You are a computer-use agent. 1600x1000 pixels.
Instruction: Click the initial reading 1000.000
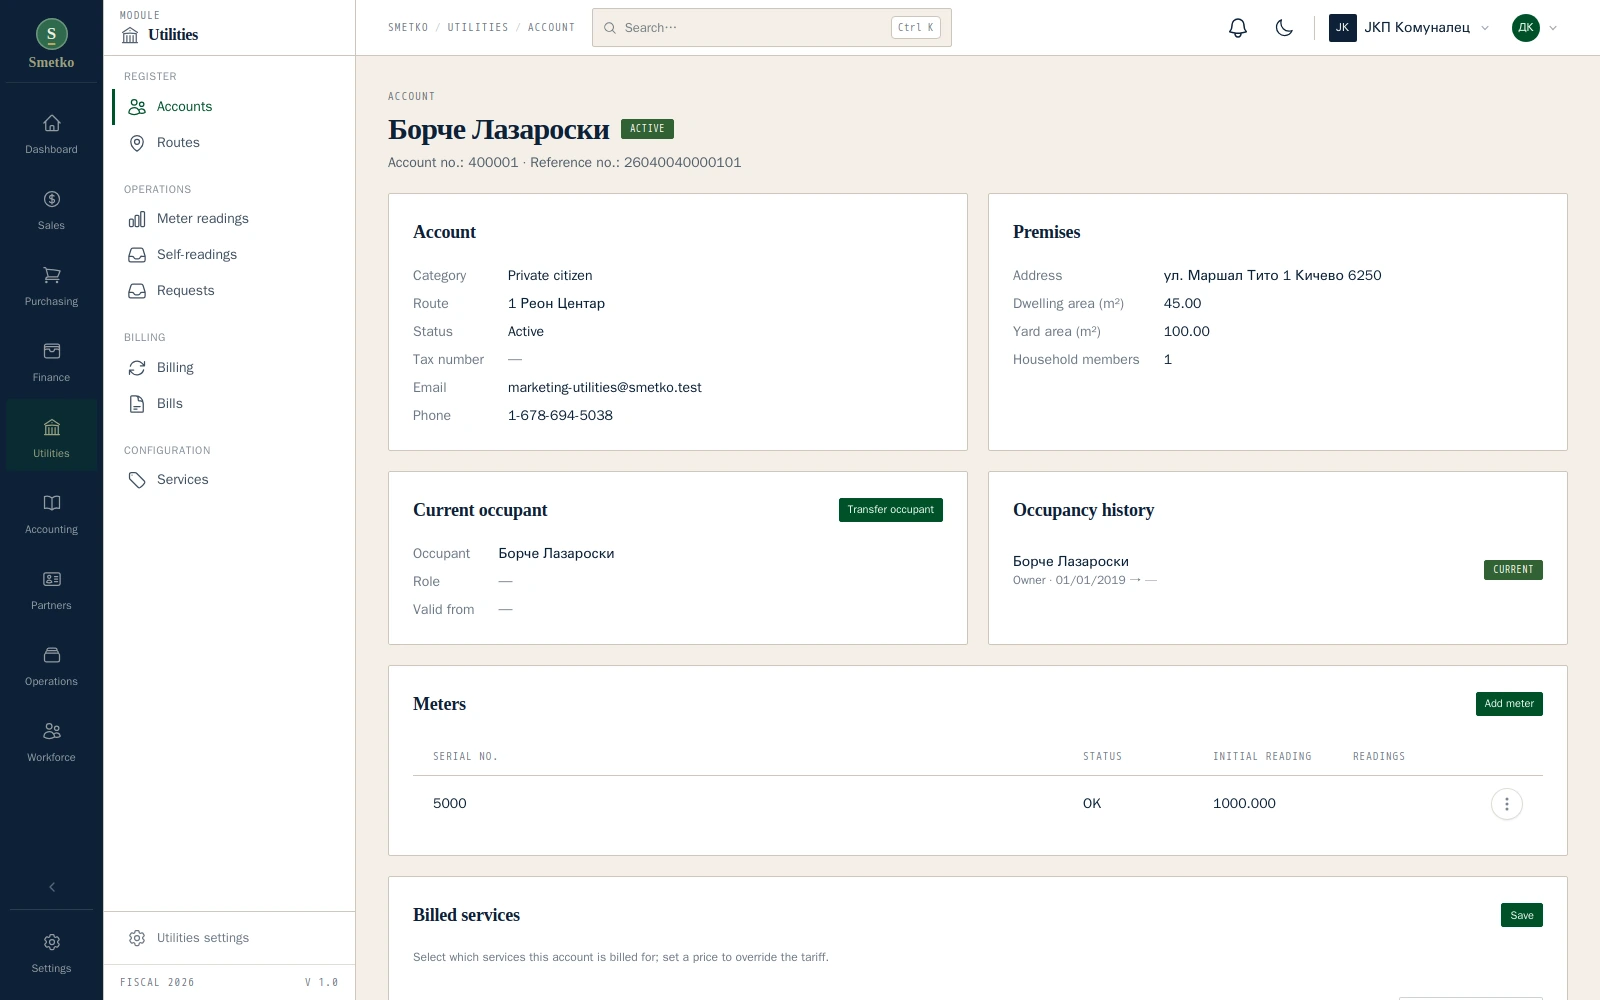1244,804
